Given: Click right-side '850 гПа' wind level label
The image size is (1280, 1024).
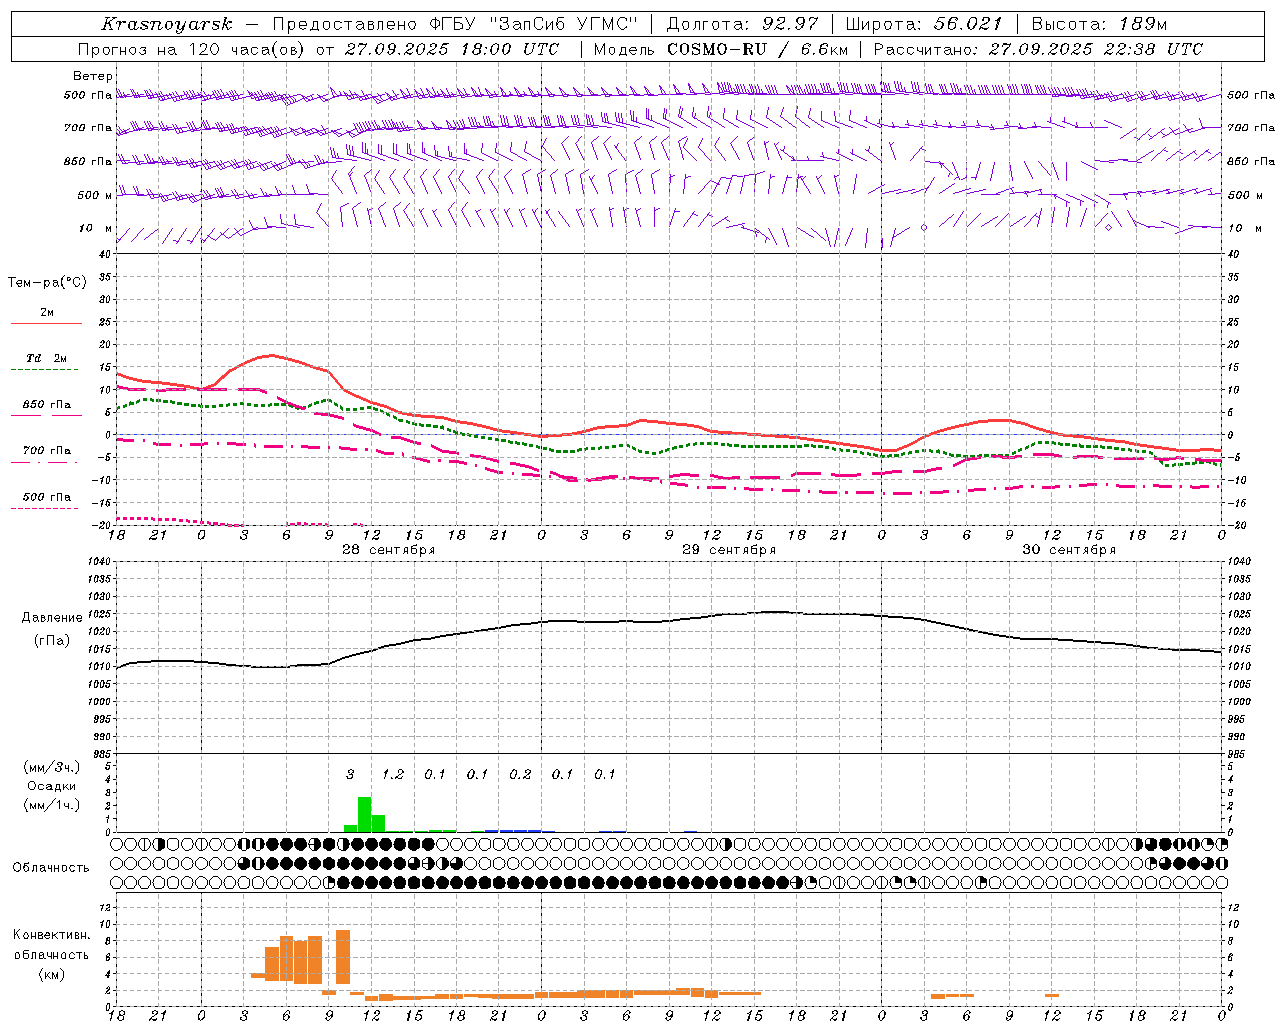Looking at the screenshot, I should (x=1251, y=161).
